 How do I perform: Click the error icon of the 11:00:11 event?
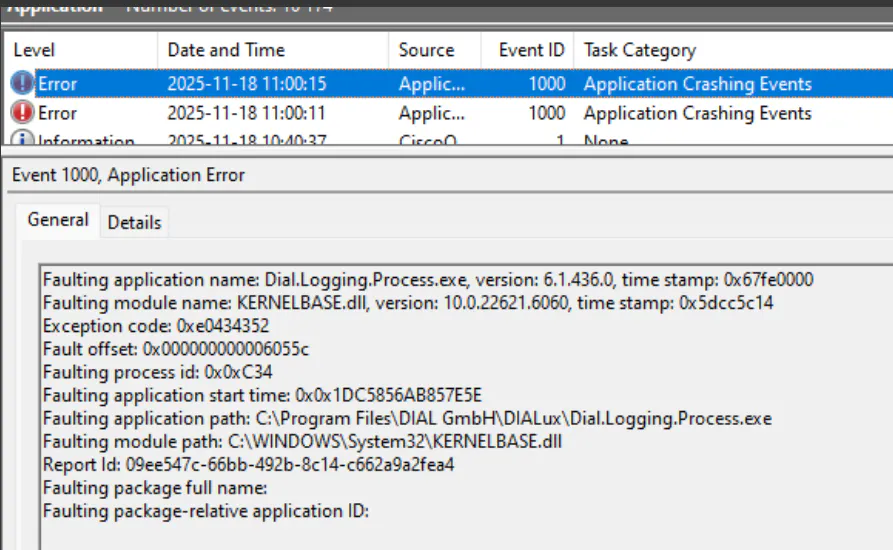click(22, 113)
